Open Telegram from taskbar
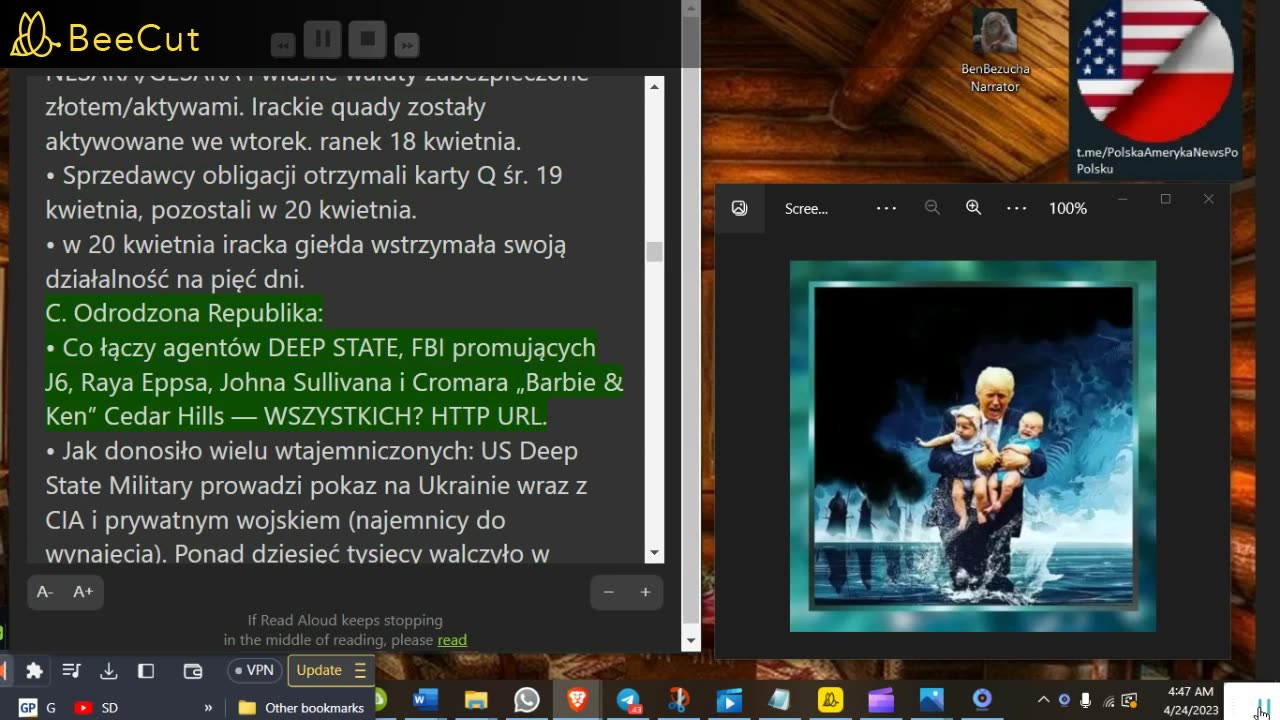This screenshot has height=720, width=1280. (628, 700)
